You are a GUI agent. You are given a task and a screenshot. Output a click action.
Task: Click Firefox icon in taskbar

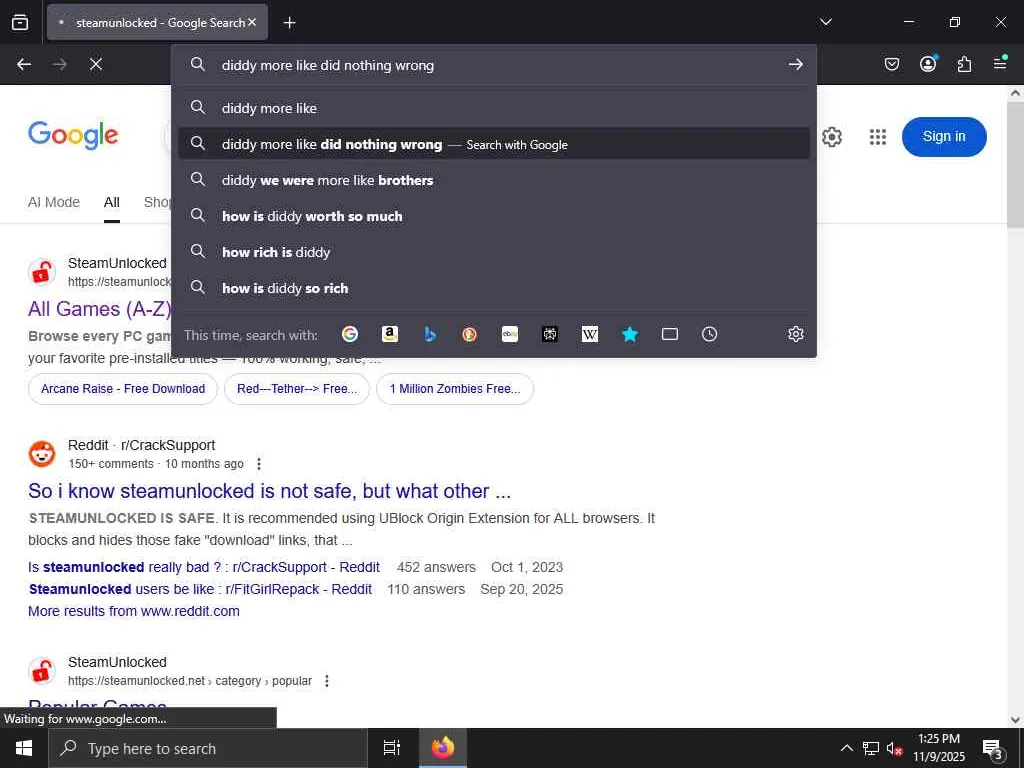pyautogui.click(x=443, y=748)
